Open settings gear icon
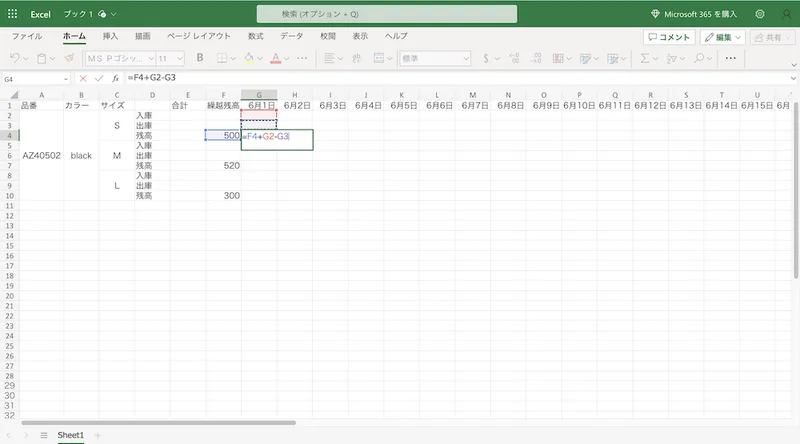The height and width of the screenshot is (444, 800). (760, 14)
